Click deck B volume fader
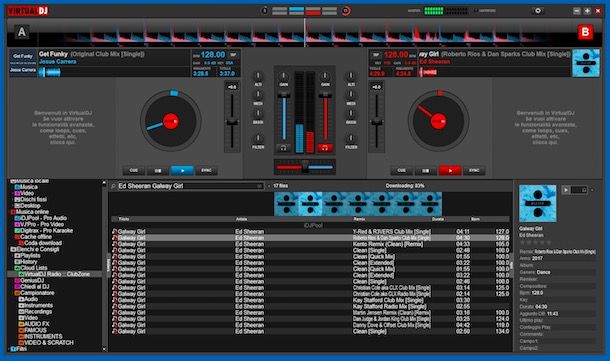Image resolution: width=610 pixels, height=361 pixels. tap(325, 95)
